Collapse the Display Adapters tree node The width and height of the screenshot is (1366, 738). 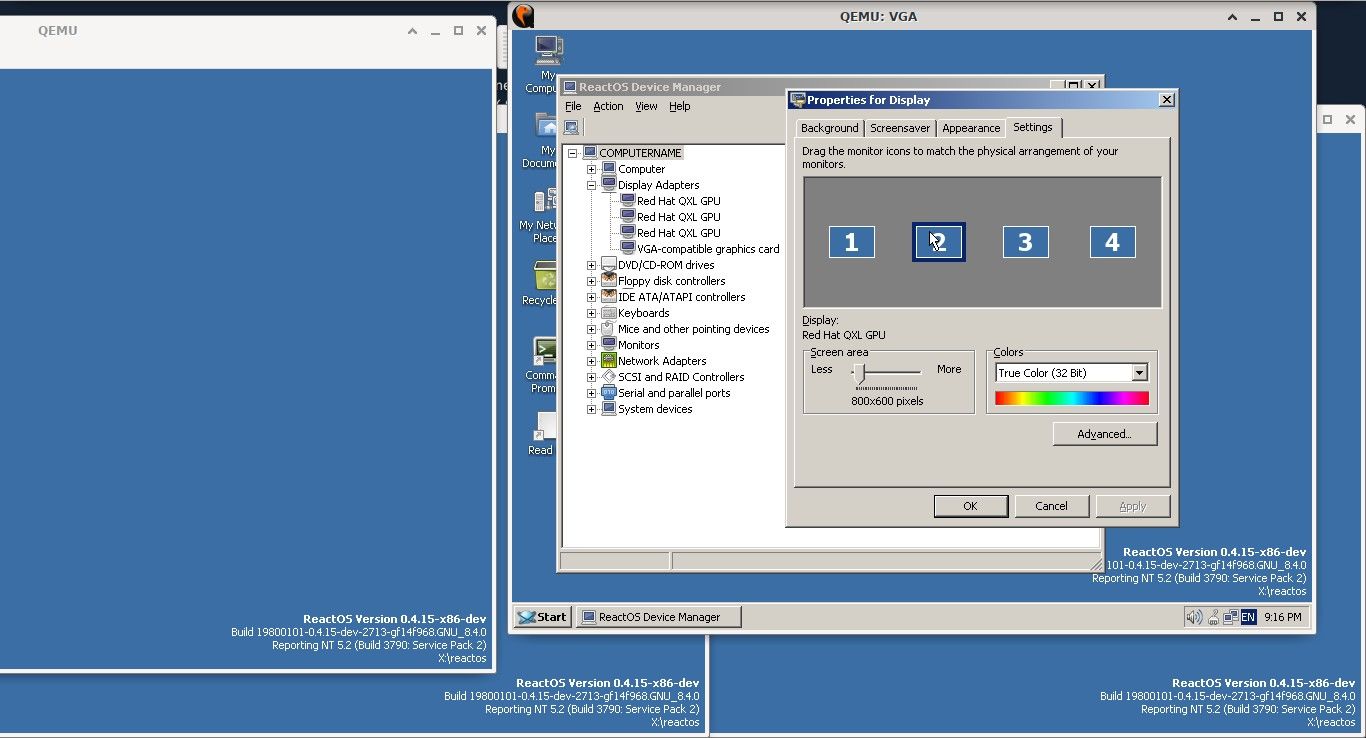pyautogui.click(x=591, y=185)
